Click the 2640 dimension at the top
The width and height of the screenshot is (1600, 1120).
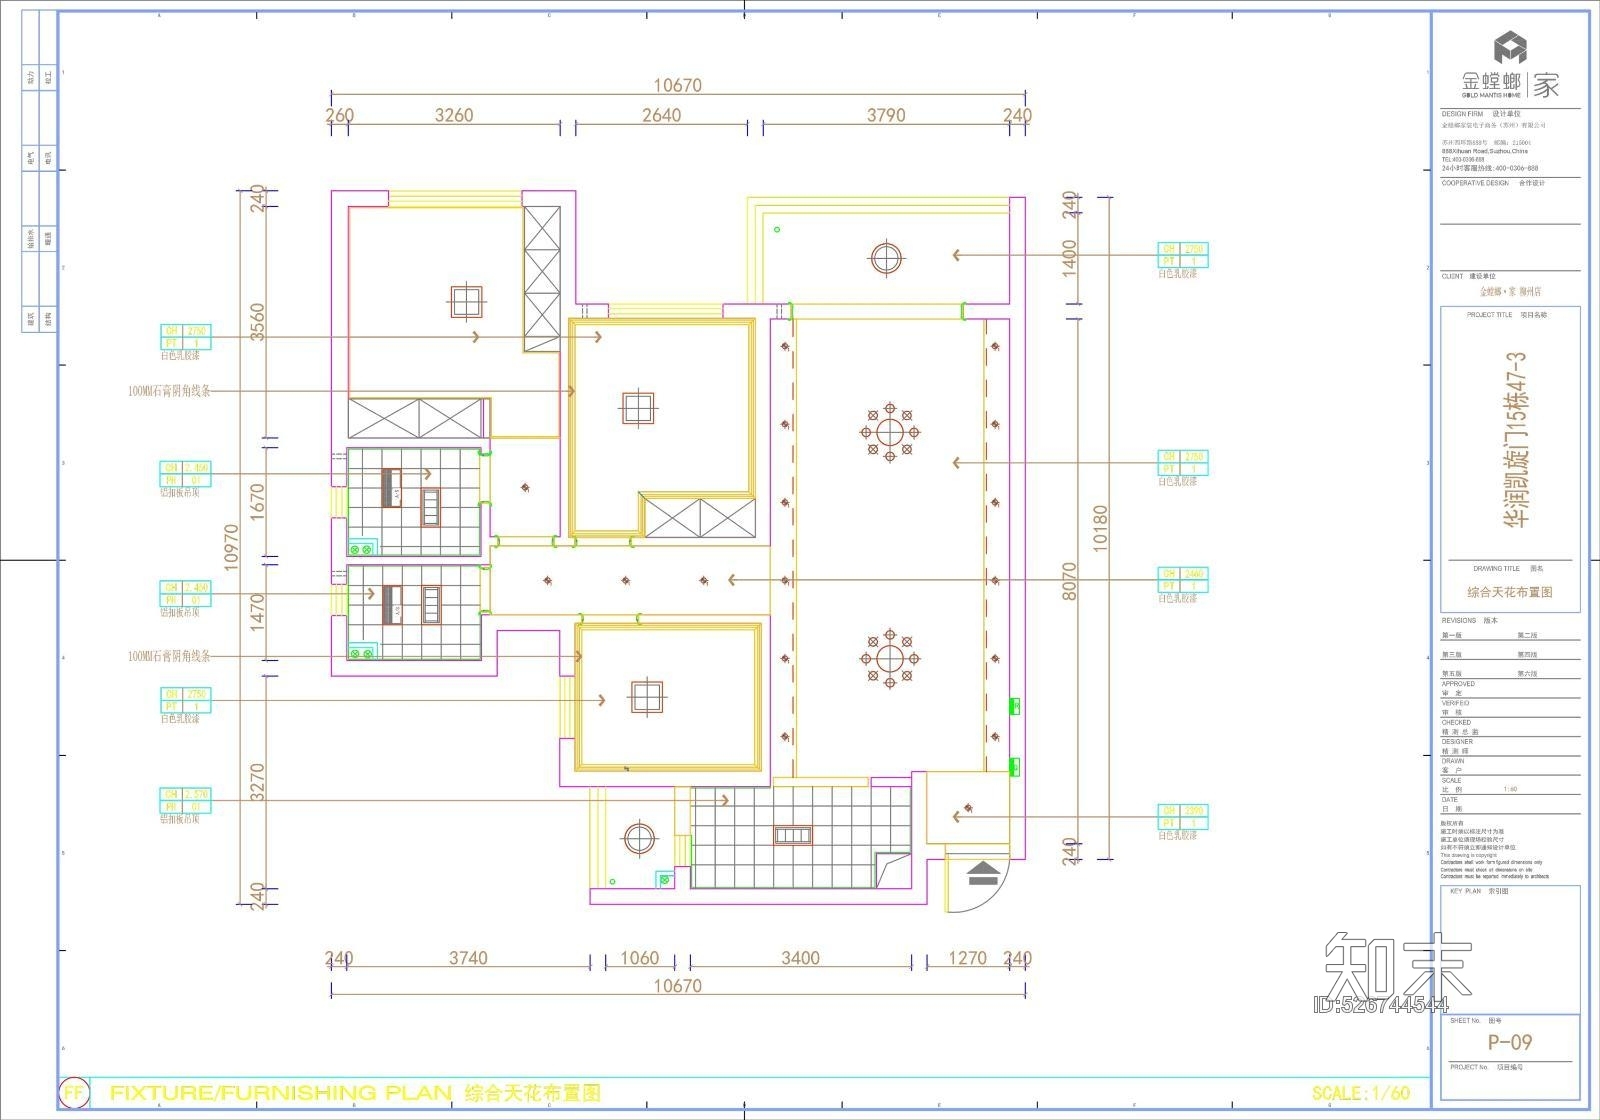(x=662, y=115)
